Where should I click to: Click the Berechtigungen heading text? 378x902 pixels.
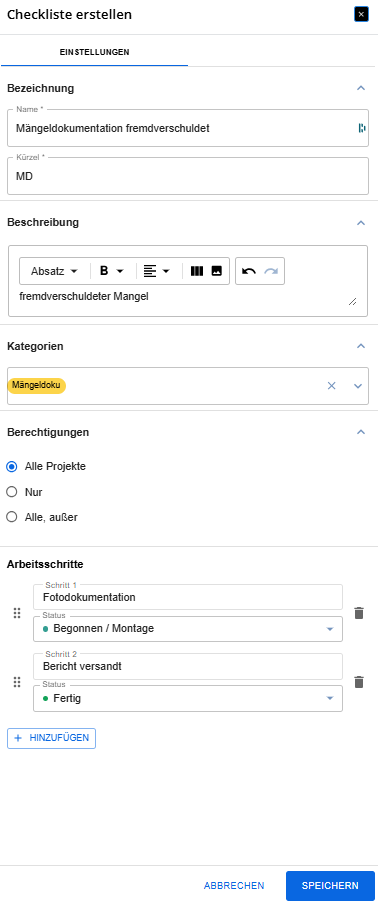tap(48, 432)
